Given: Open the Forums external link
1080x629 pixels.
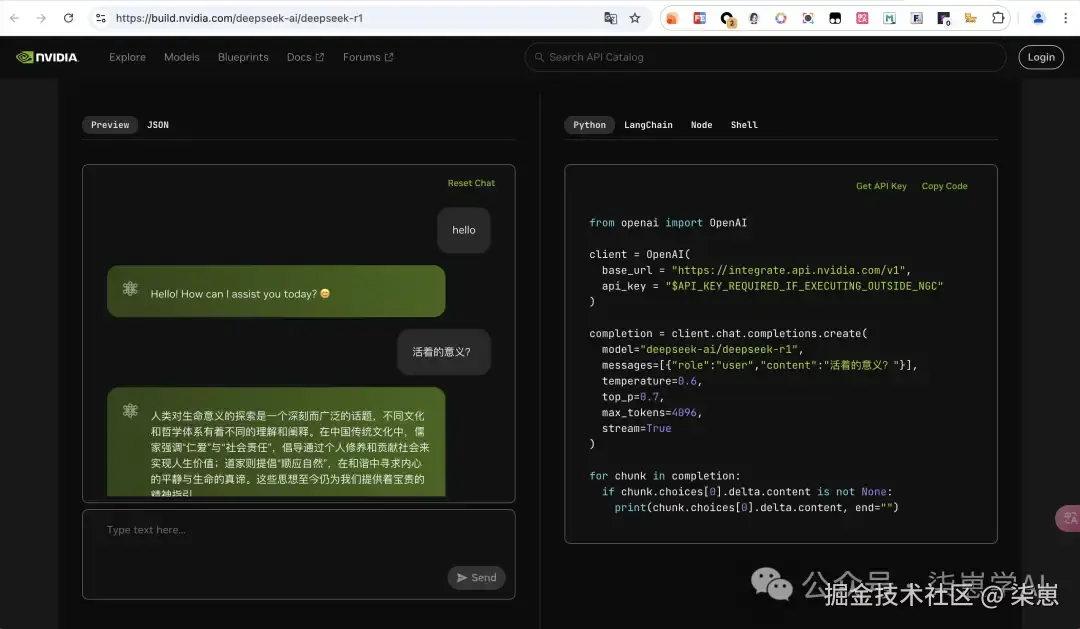Looking at the screenshot, I should (368, 57).
